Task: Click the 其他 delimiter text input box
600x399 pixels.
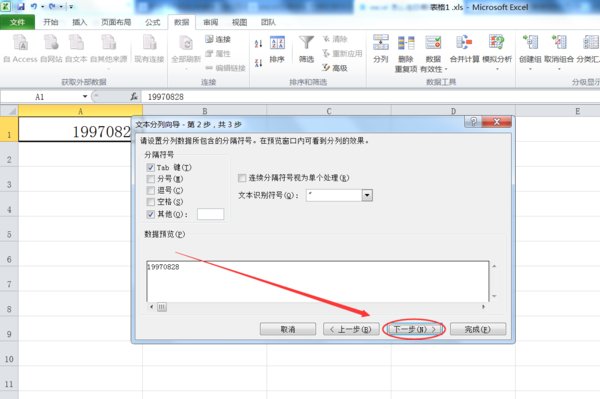Action: click(x=210, y=214)
